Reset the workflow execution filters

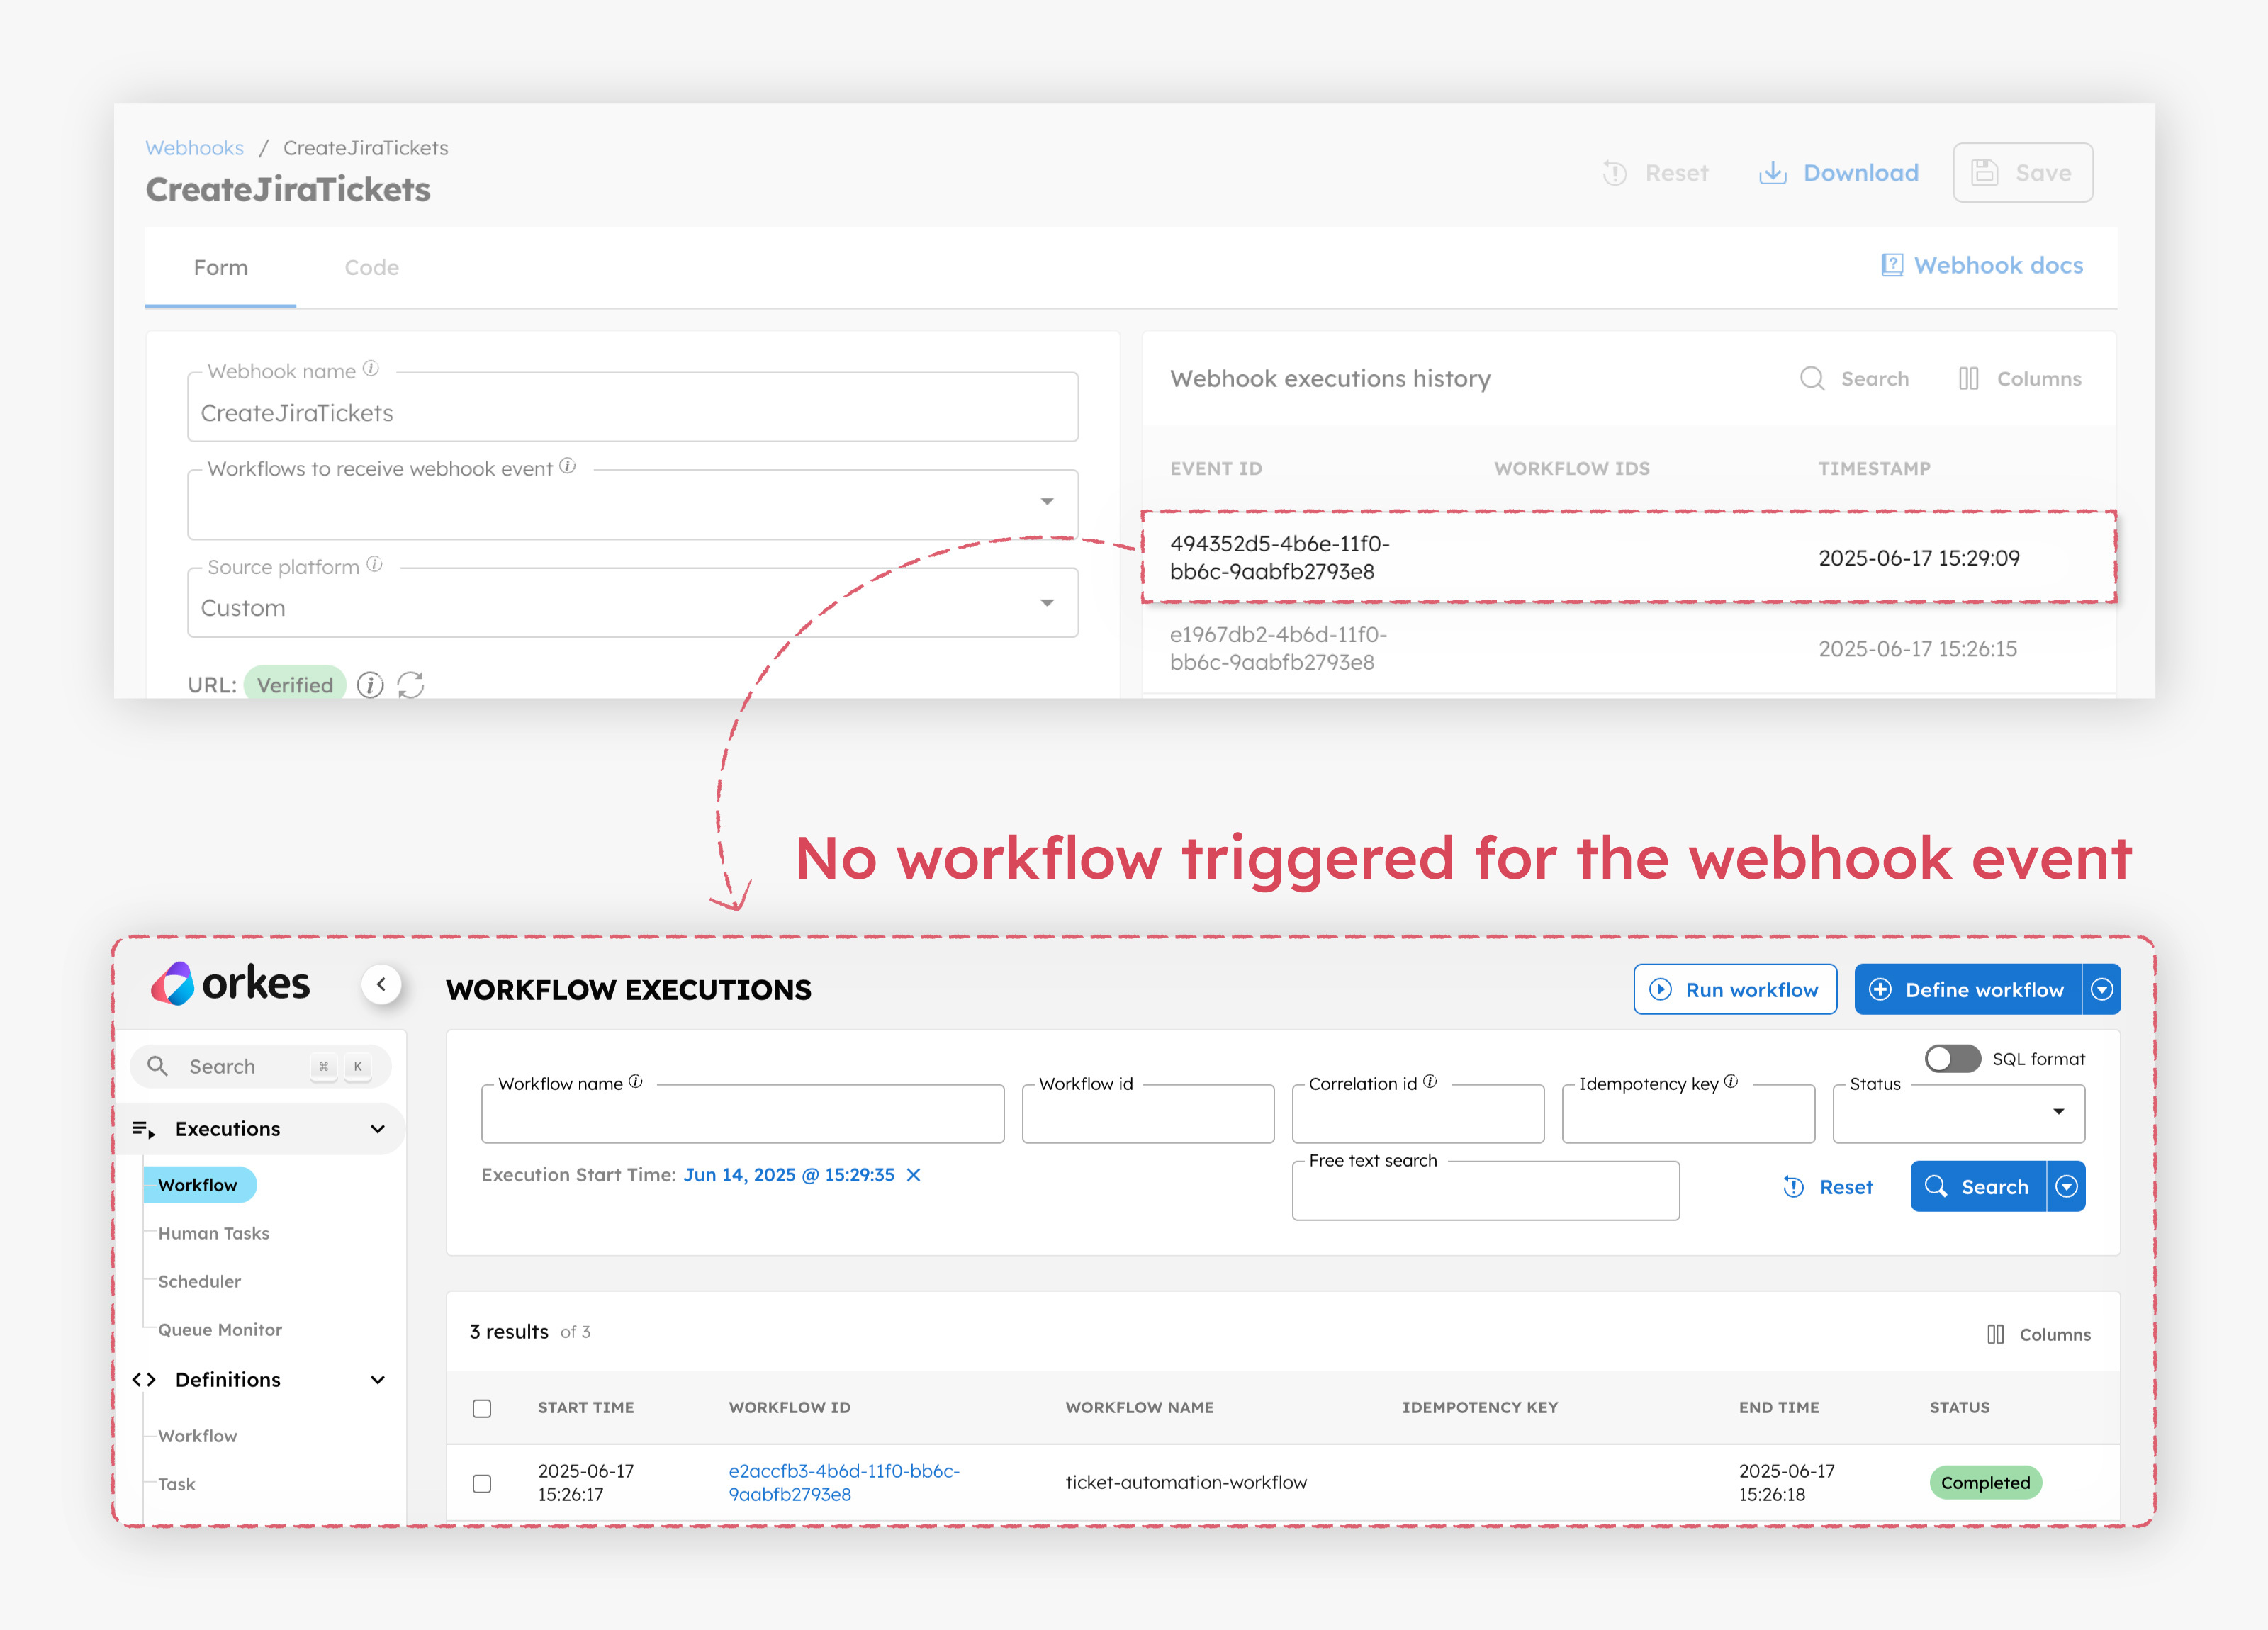[x=1828, y=1187]
